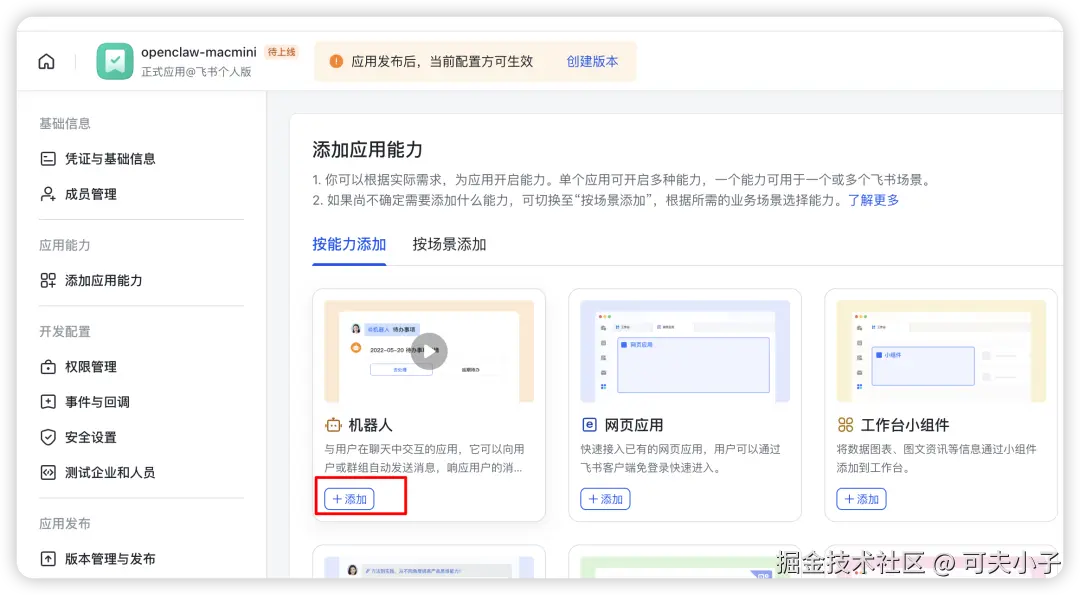
Task: Open the 版本管理与发布 upload icon
Action: coord(48,559)
